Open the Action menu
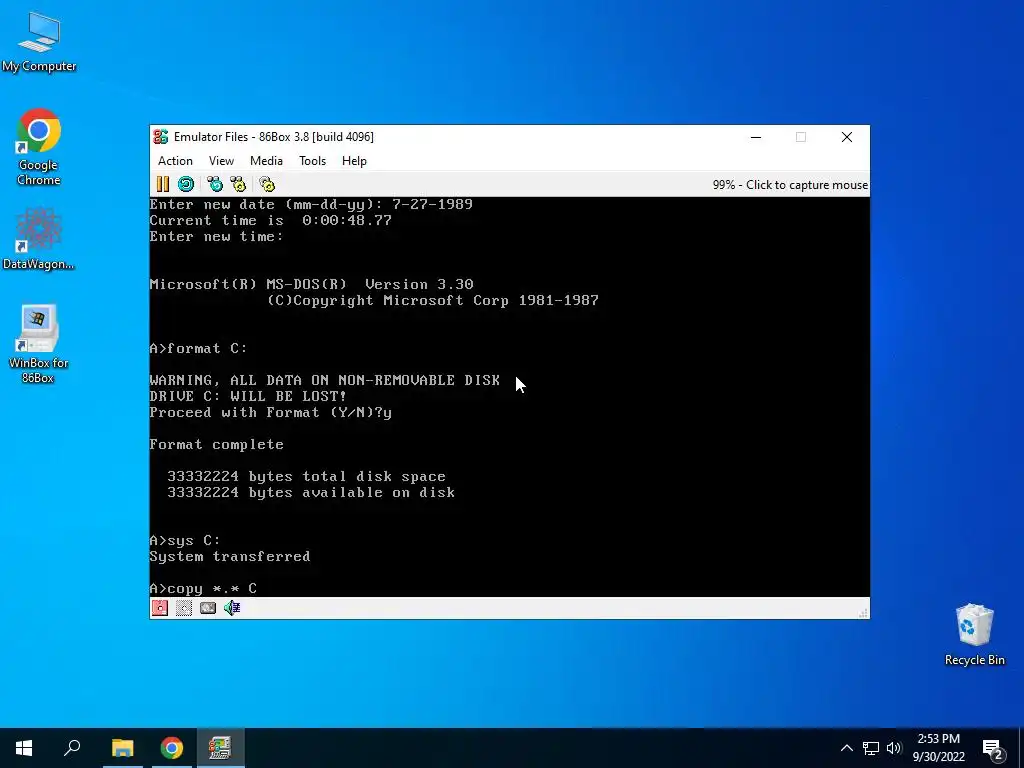 click(175, 161)
